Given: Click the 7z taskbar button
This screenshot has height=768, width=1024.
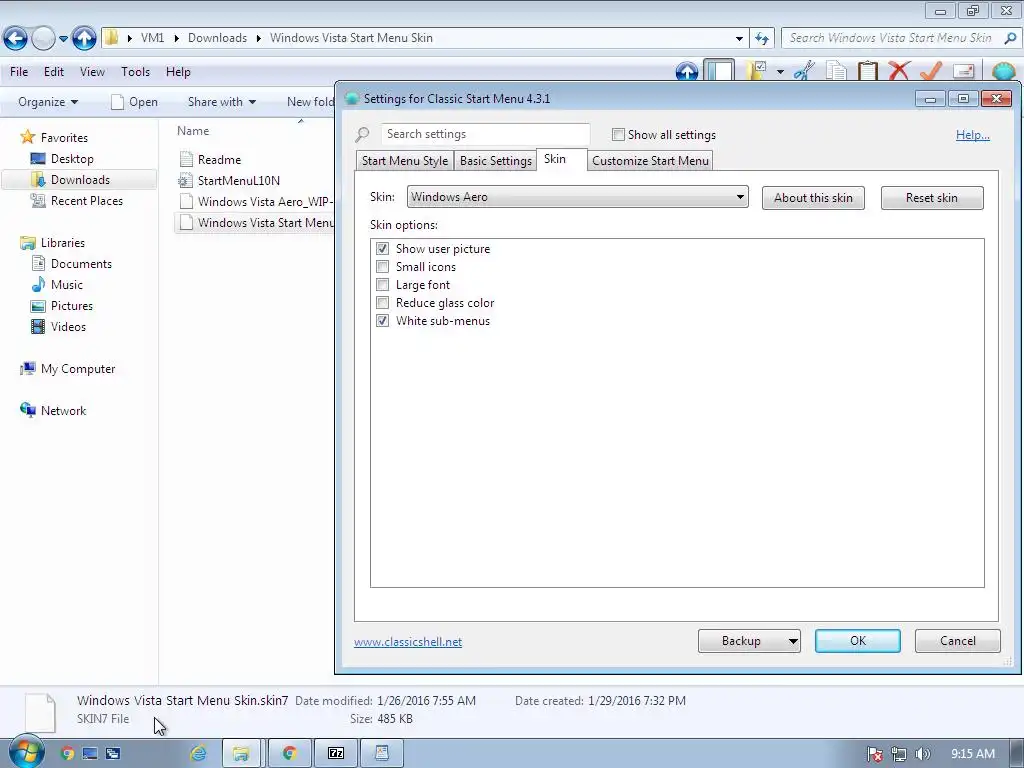Looking at the screenshot, I should point(336,754).
